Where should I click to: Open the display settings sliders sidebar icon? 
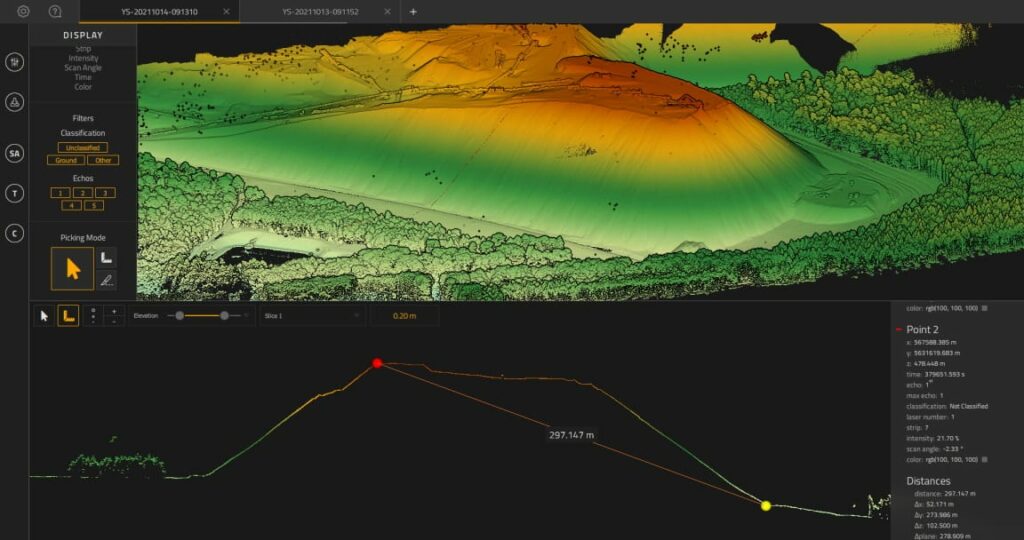click(x=14, y=62)
